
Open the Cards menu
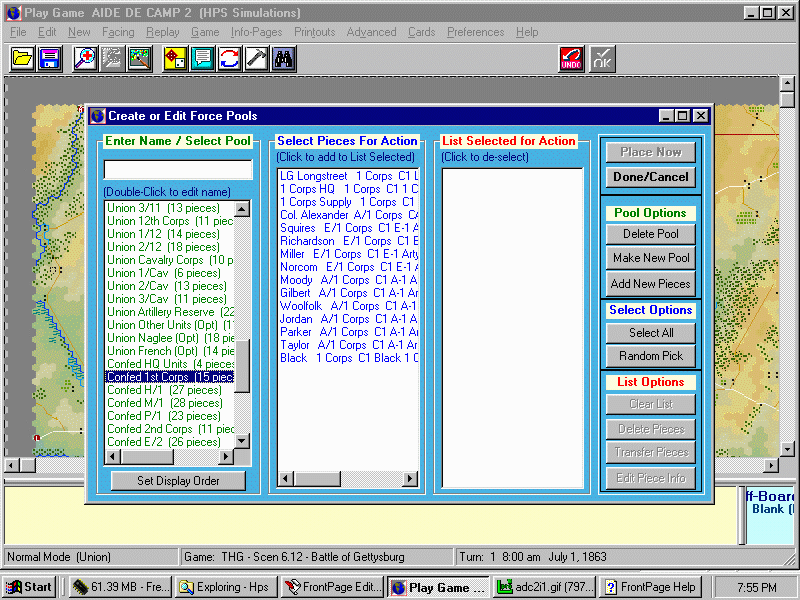(421, 32)
